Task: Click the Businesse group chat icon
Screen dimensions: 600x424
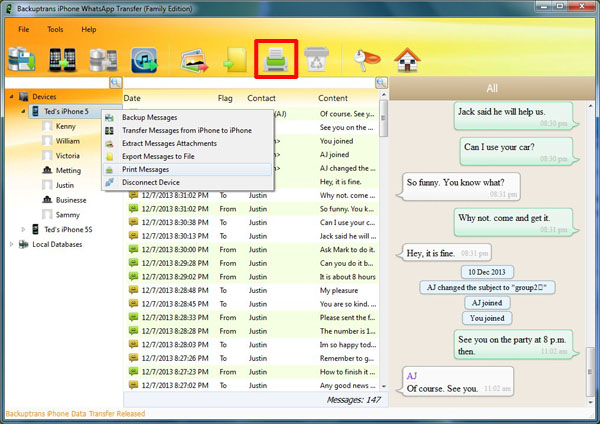Action: coord(47,199)
